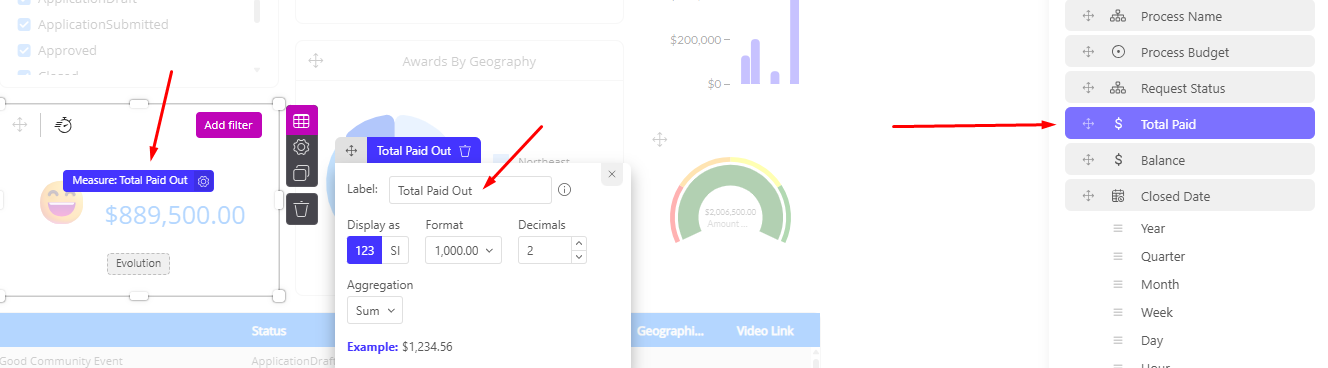1328x368 pixels.
Task: Select the Total Paid field row
Action: pos(1190,124)
